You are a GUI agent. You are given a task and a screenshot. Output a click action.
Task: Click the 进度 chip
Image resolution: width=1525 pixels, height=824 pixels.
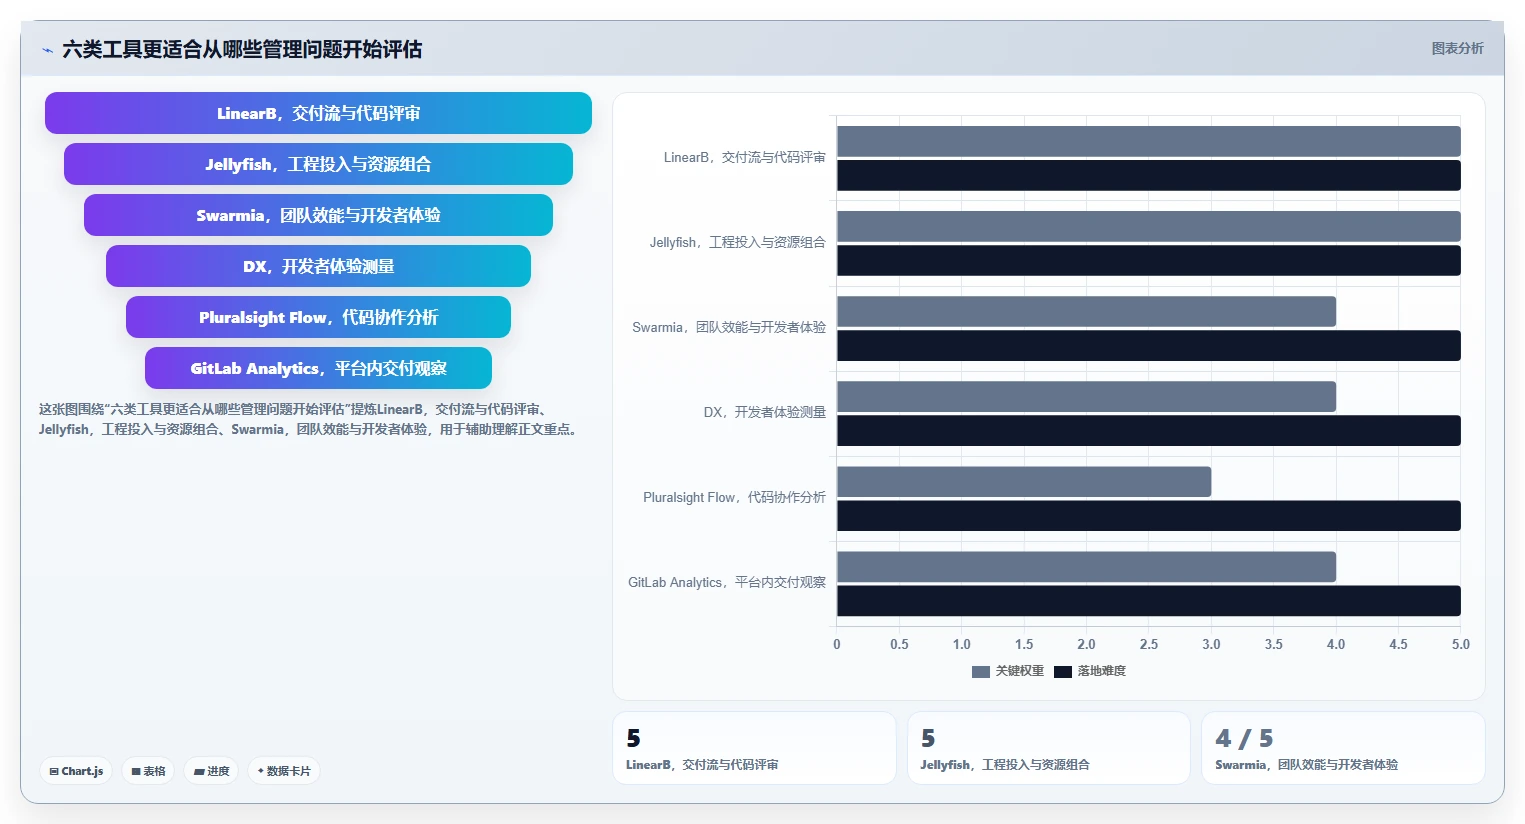(x=211, y=771)
